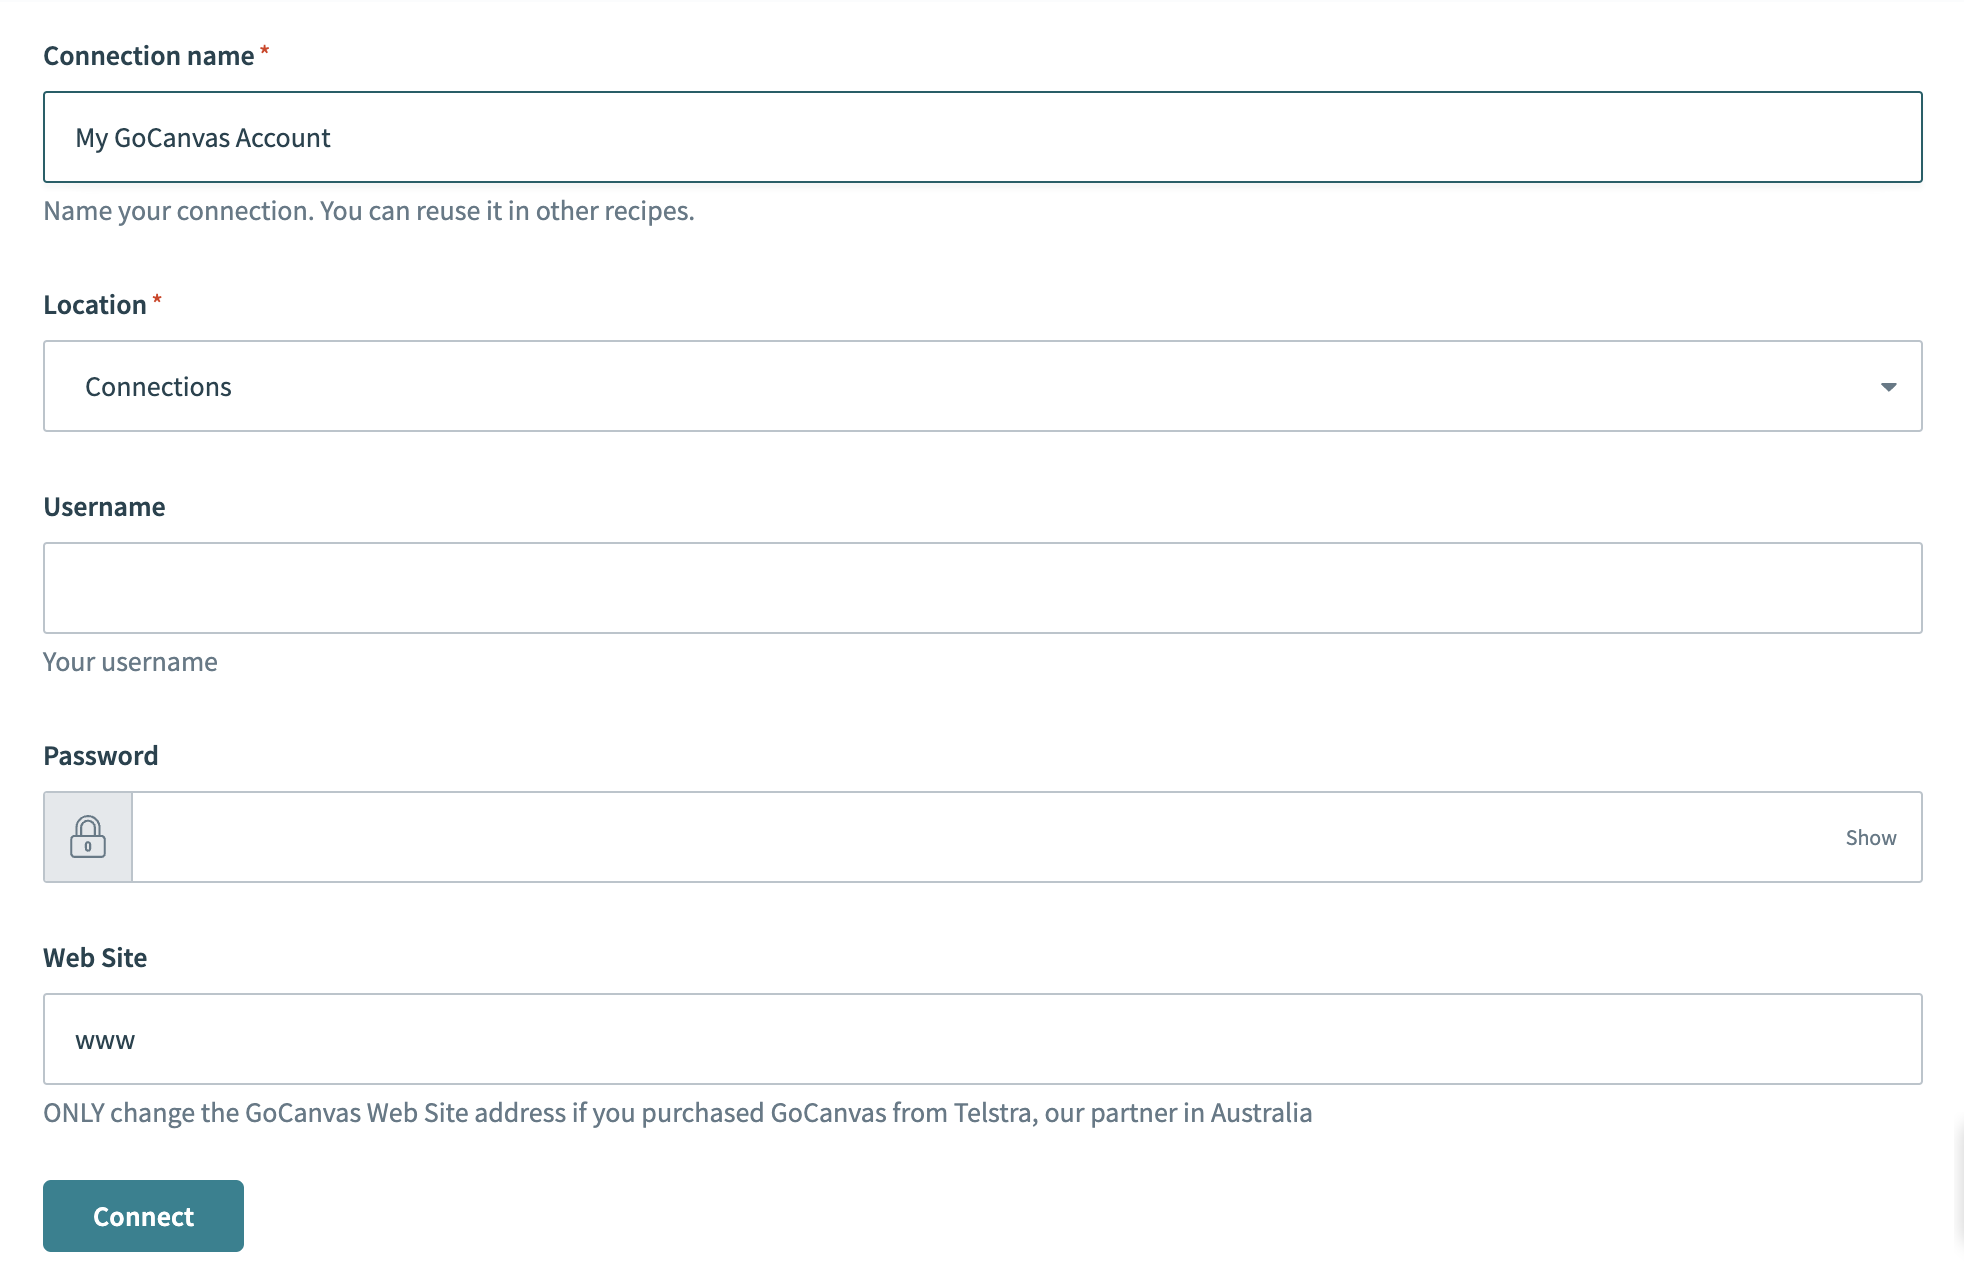Click the Password field label

100,756
